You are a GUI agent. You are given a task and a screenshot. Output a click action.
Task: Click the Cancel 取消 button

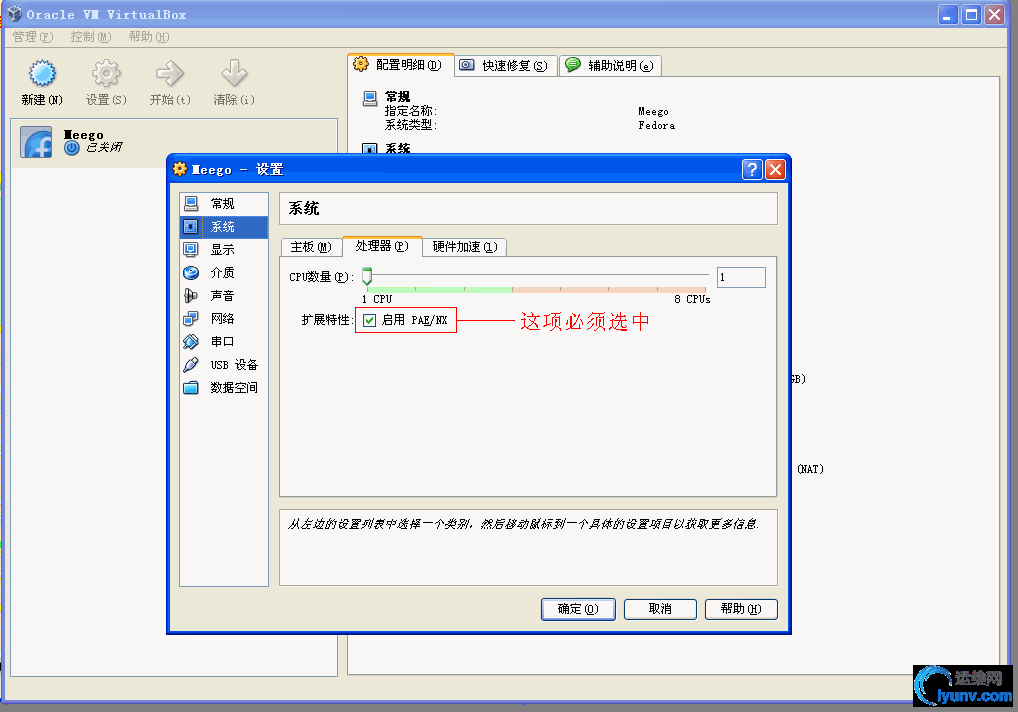pos(660,609)
